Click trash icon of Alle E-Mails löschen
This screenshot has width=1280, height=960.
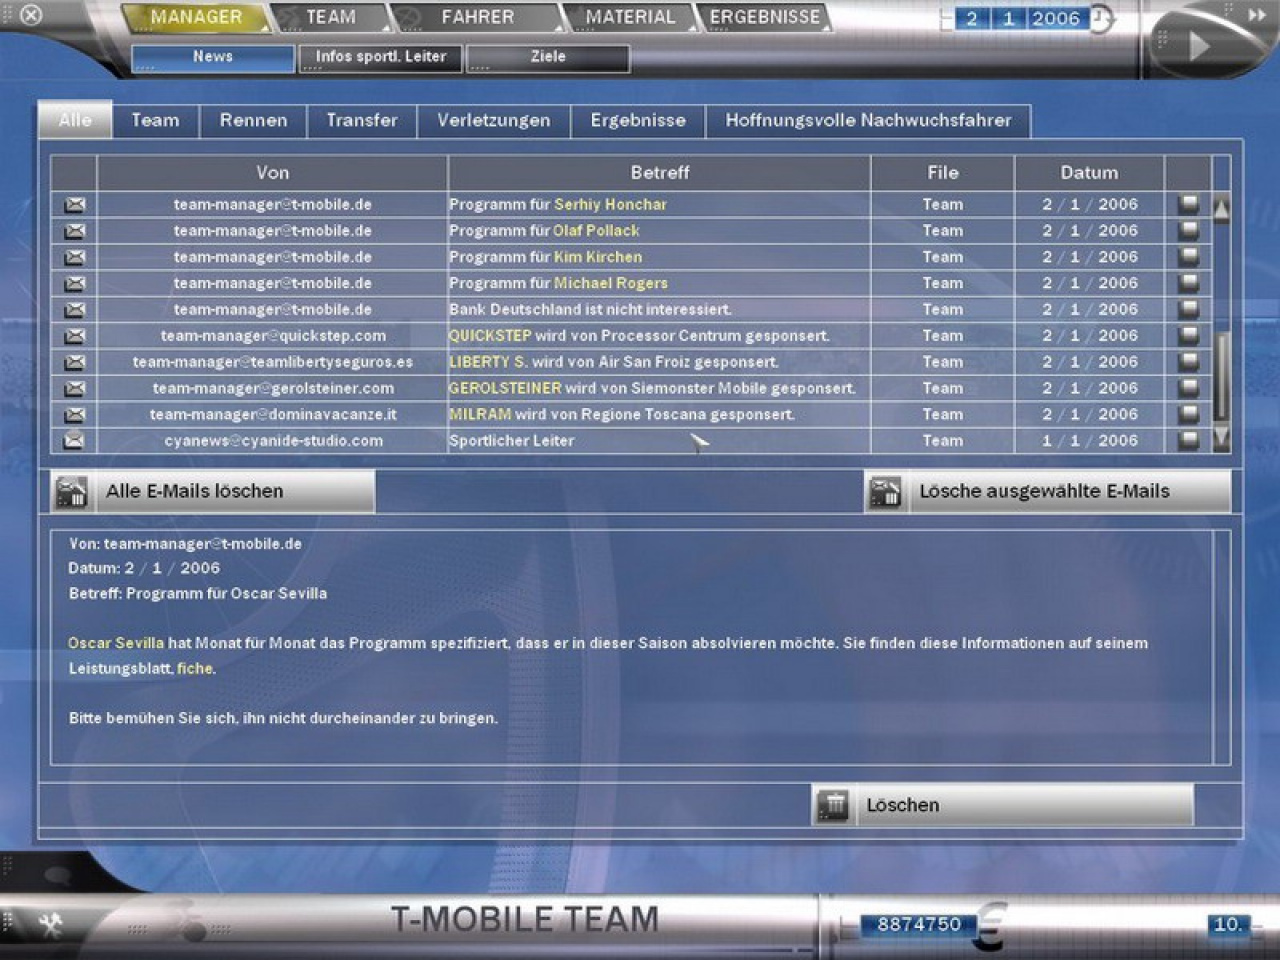click(x=71, y=491)
